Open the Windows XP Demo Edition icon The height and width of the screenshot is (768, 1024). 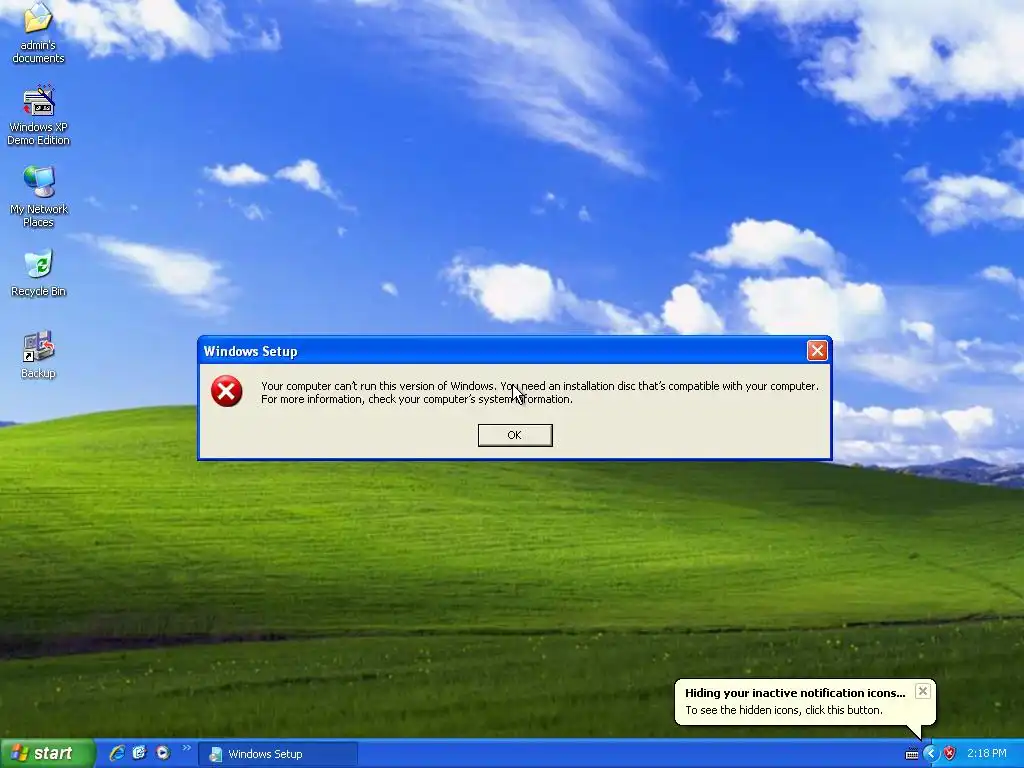[x=38, y=115]
